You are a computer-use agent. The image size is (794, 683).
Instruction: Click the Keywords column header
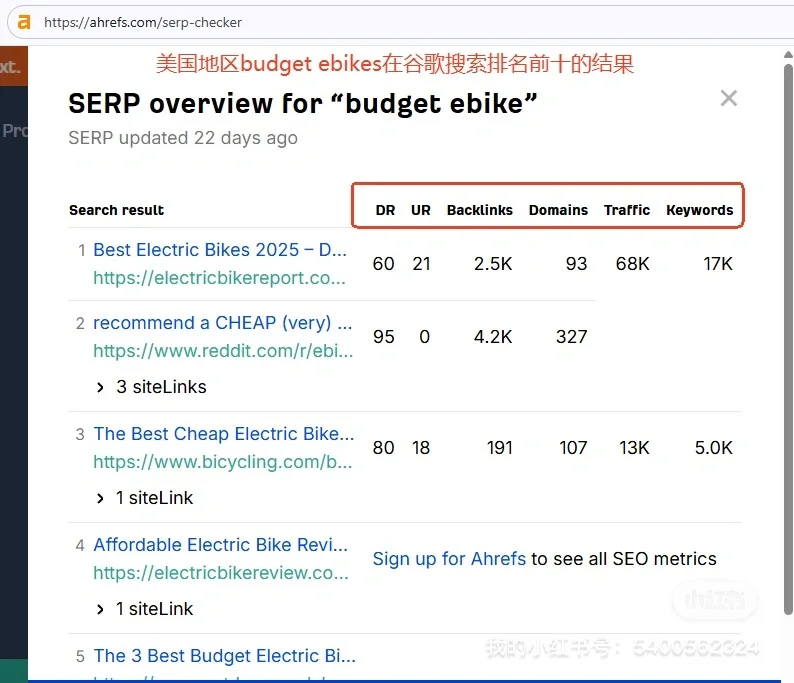(699, 210)
